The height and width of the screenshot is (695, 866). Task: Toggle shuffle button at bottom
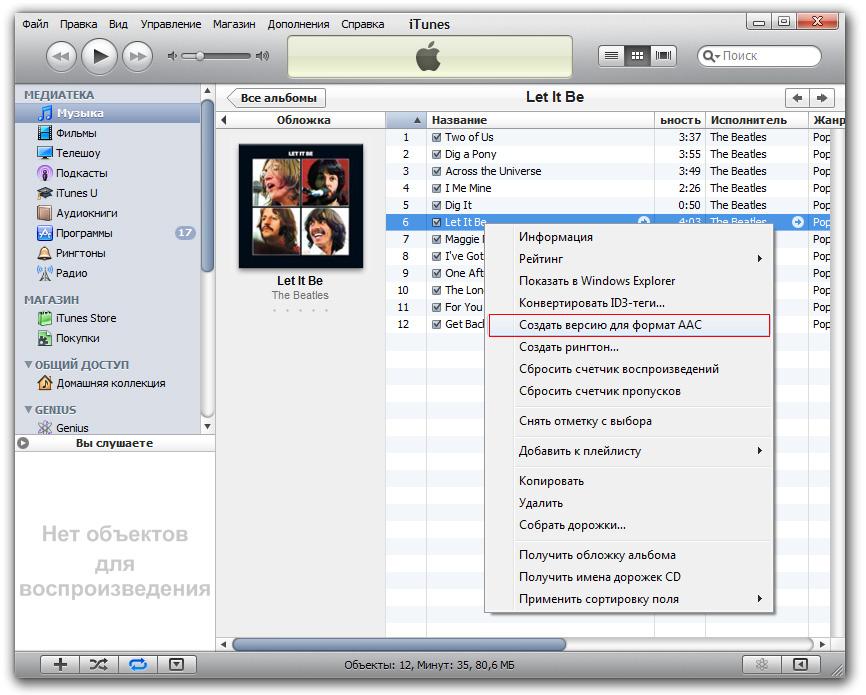click(x=99, y=664)
